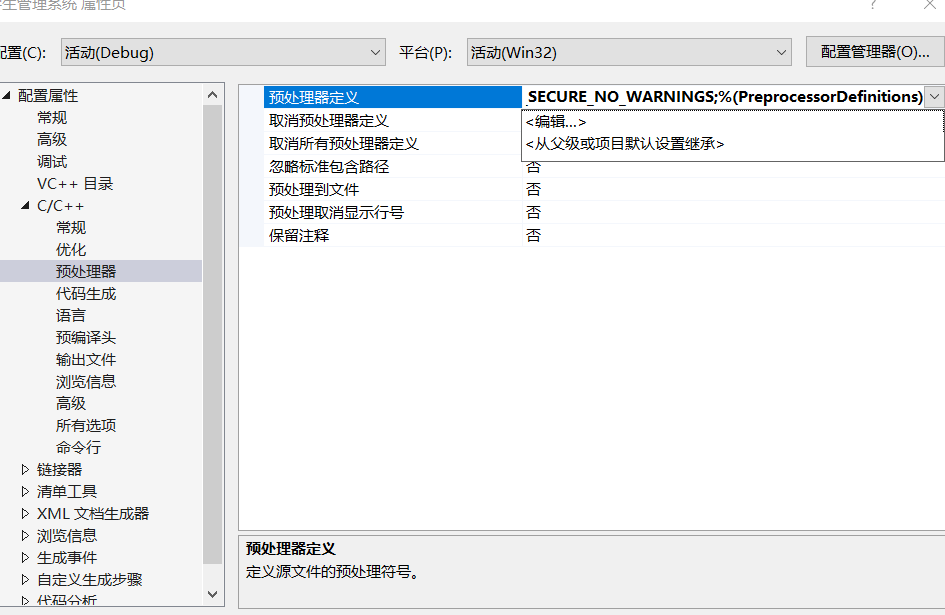Expand the 生成事件 tree node
Image resolution: width=945 pixels, height=615 pixels.
tap(25, 557)
